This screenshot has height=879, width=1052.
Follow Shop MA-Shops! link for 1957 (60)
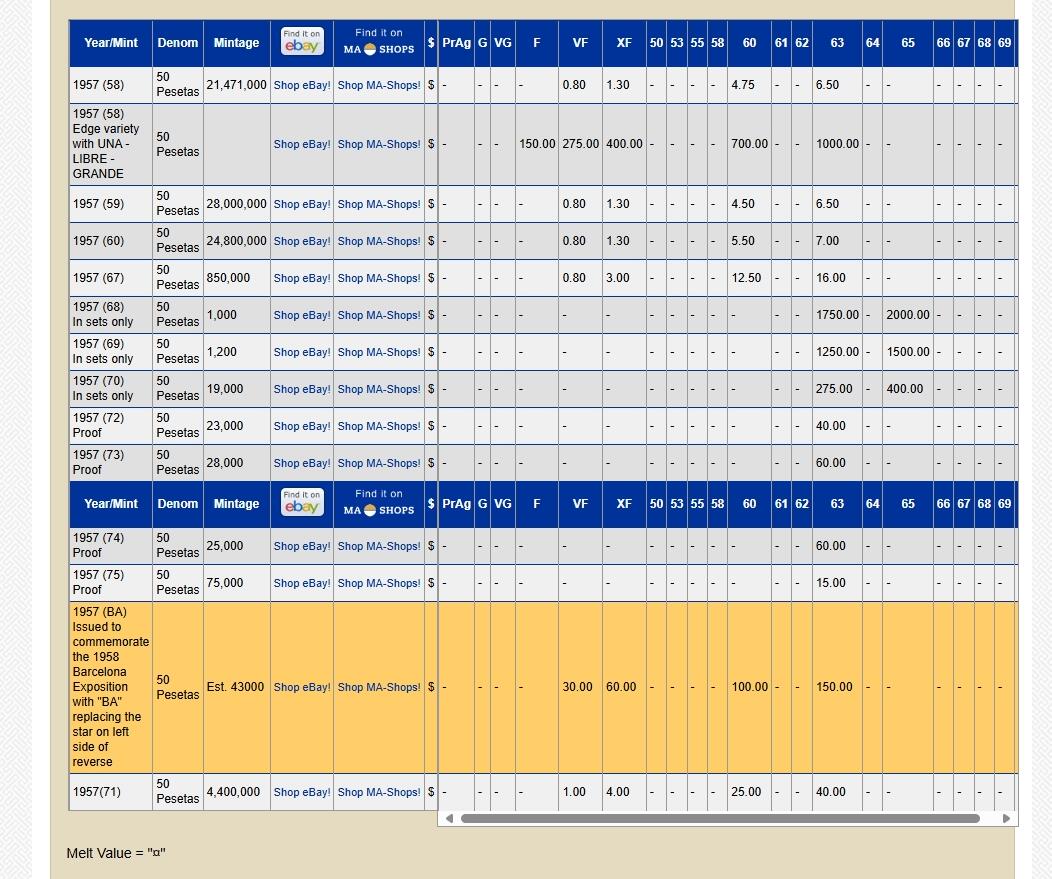379,241
